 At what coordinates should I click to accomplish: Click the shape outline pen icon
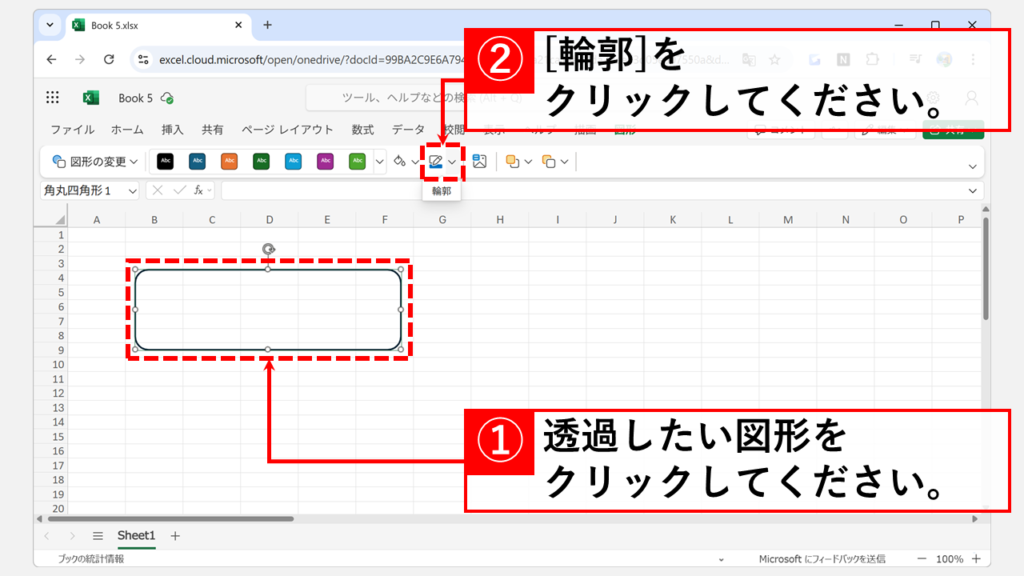[436, 161]
